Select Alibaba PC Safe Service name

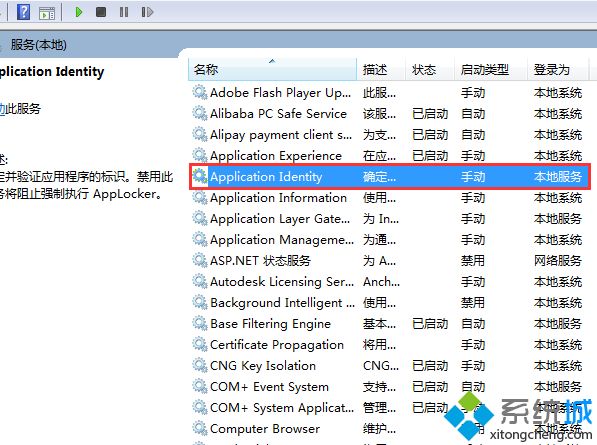[278, 113]
